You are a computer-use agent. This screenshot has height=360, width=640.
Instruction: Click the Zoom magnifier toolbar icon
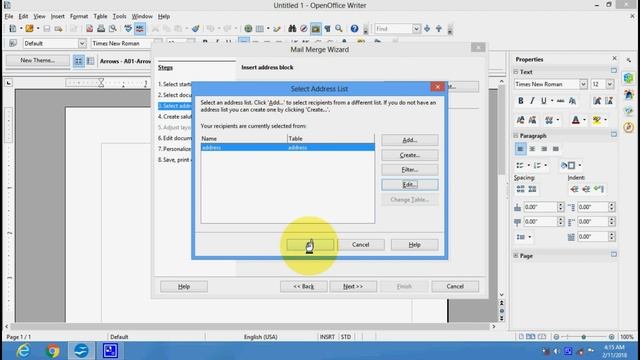[x=339, y=29]
